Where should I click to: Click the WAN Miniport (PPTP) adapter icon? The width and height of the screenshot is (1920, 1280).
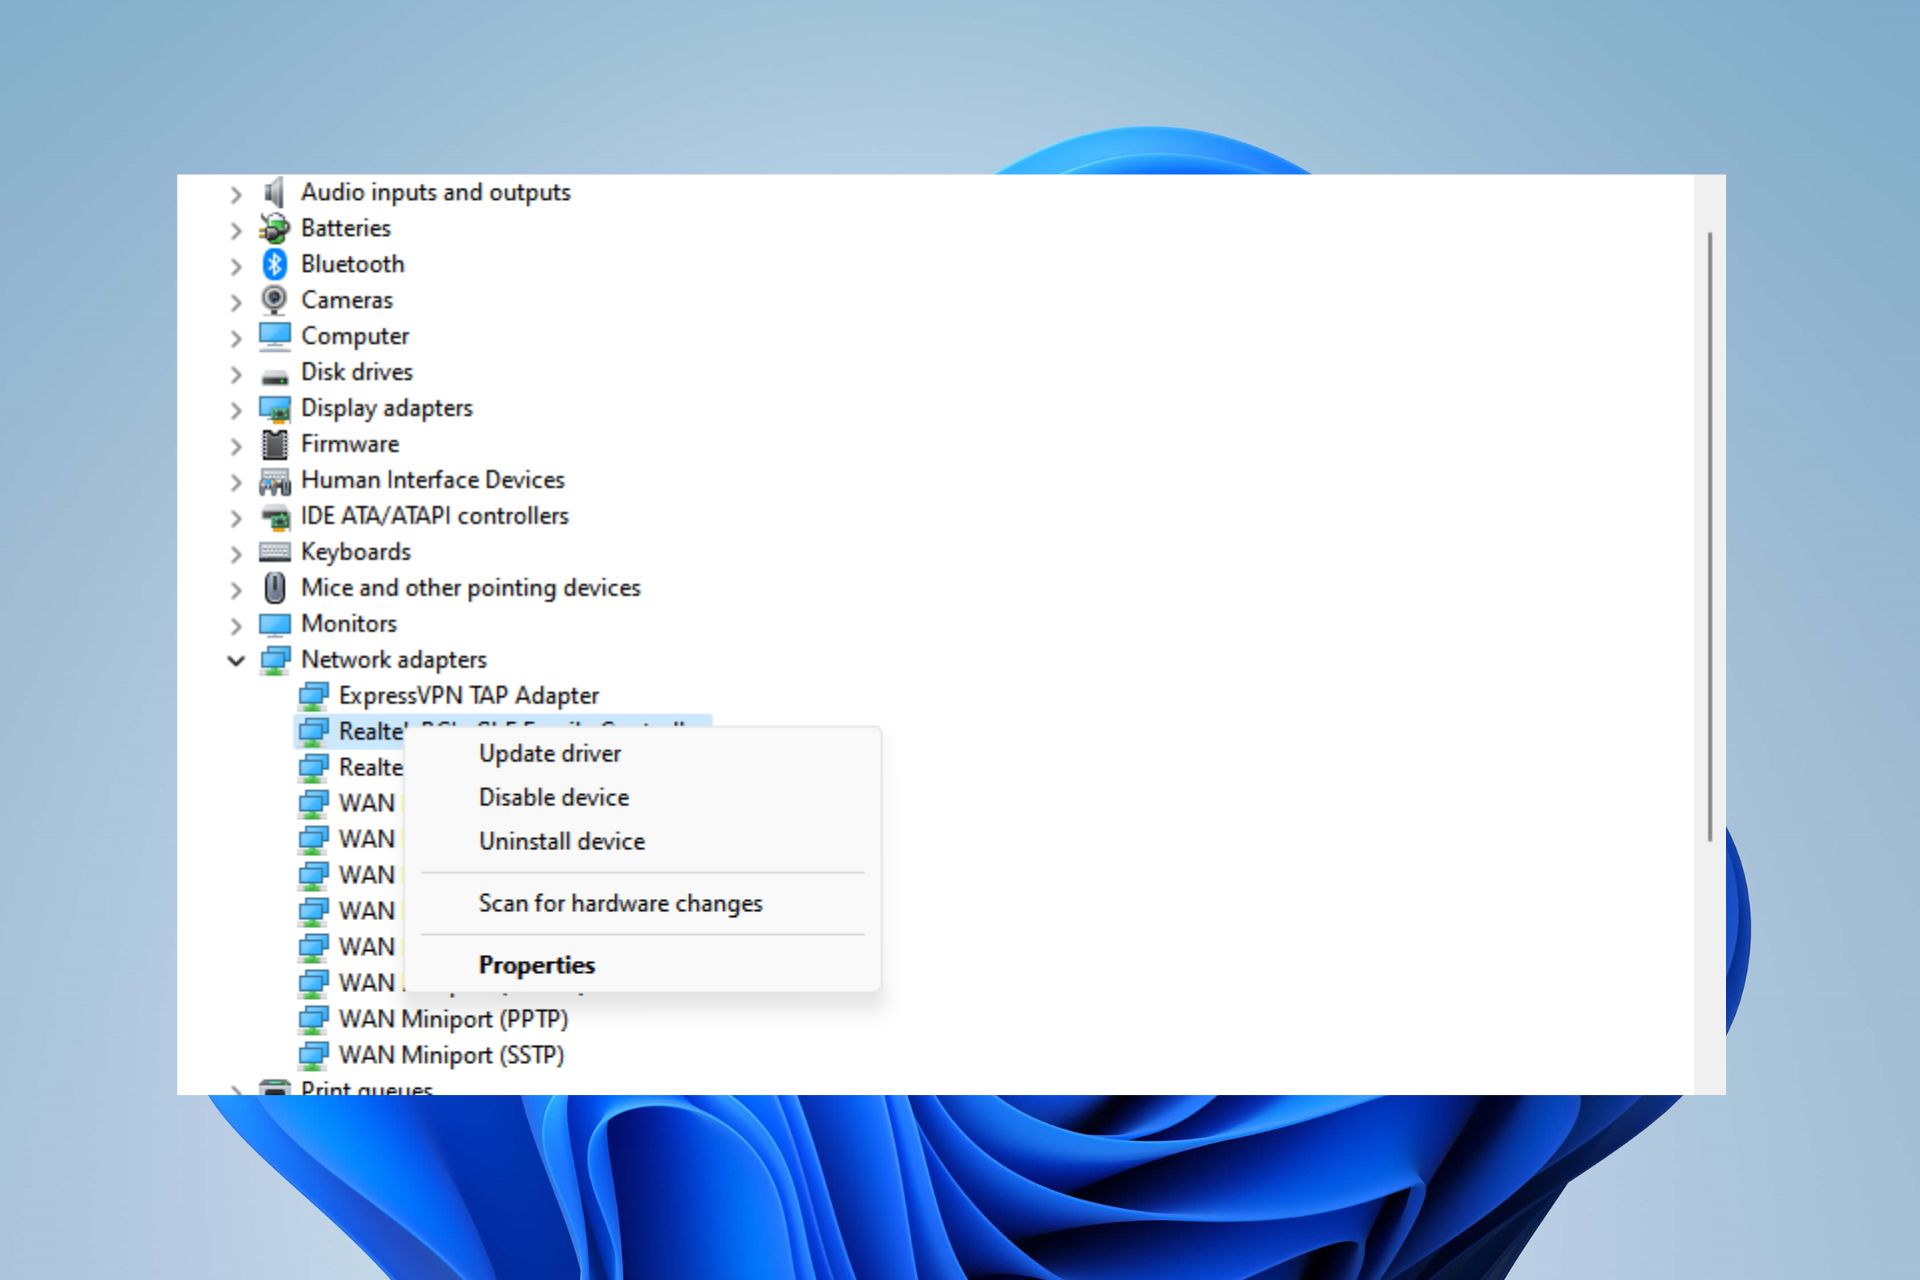pos(313,1019)
